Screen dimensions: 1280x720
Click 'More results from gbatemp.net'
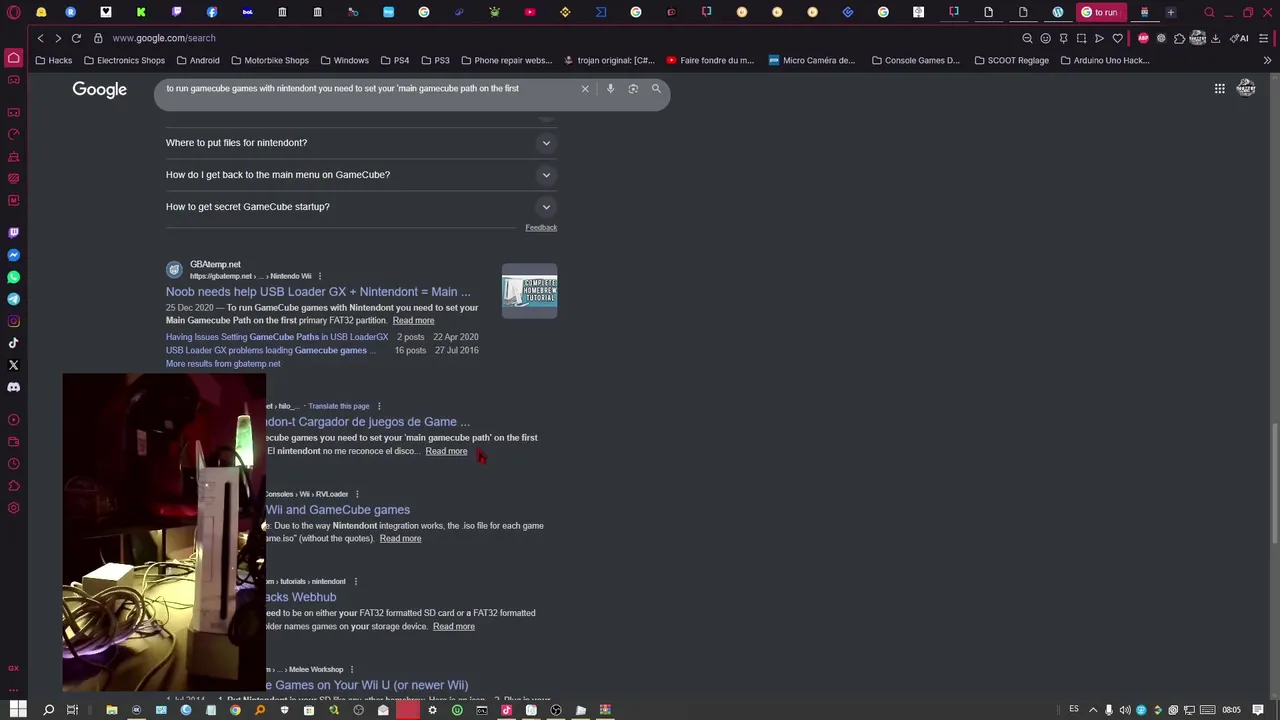(x=223, y=364)
